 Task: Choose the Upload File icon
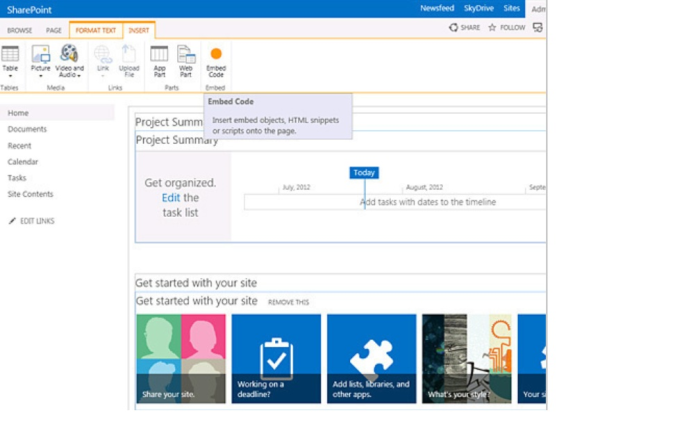coord(129,54)
